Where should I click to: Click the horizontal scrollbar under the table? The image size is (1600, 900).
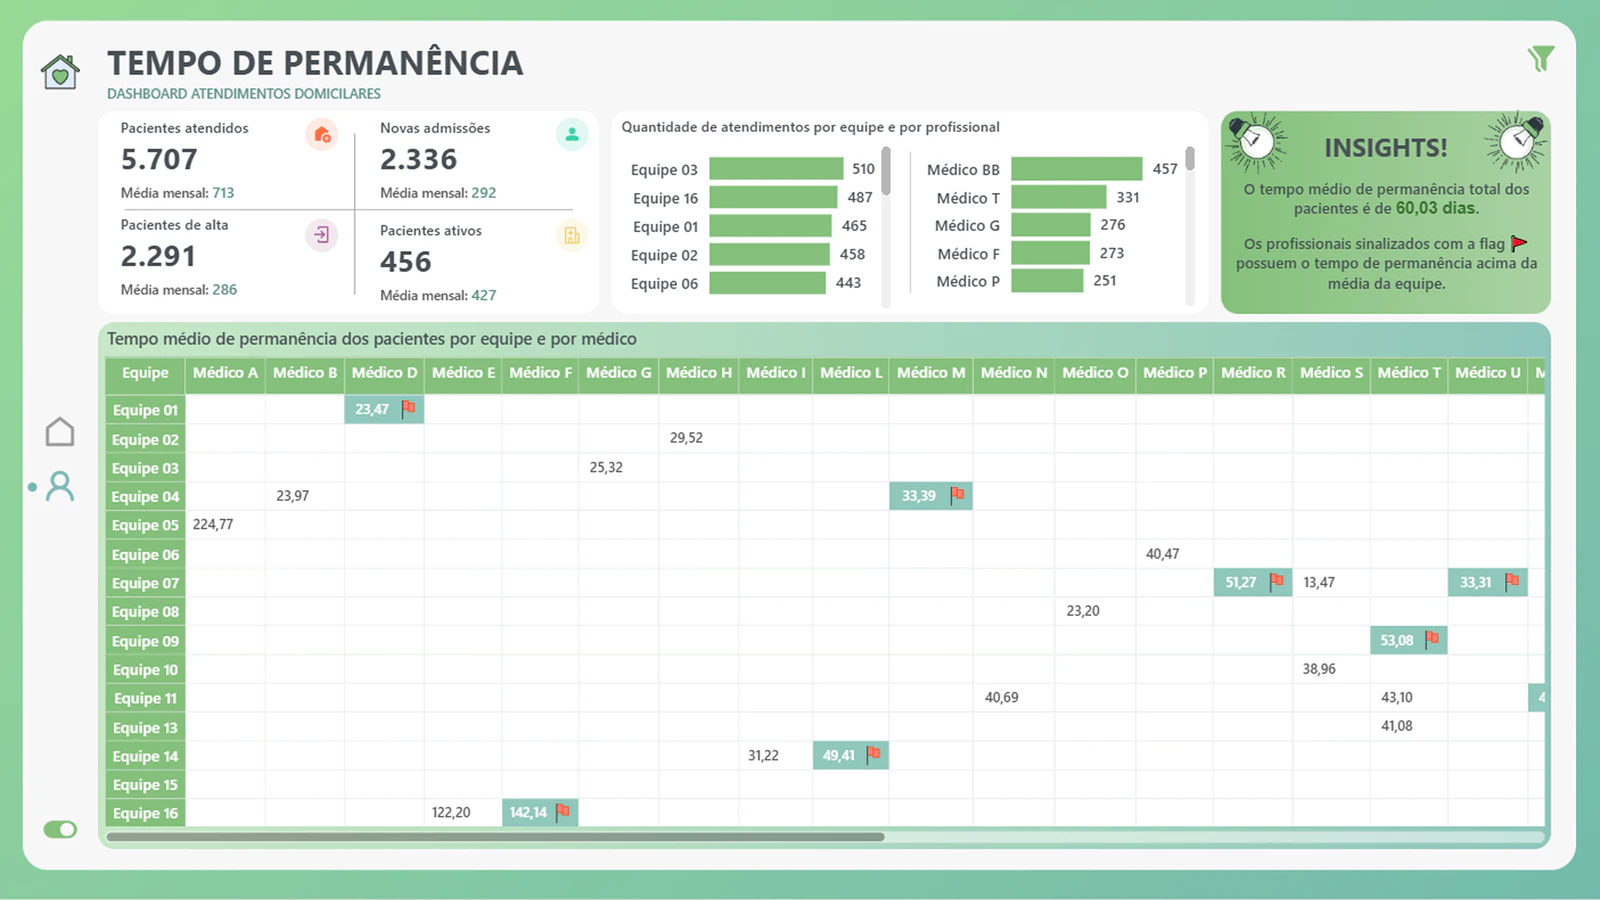pos(495,837)
